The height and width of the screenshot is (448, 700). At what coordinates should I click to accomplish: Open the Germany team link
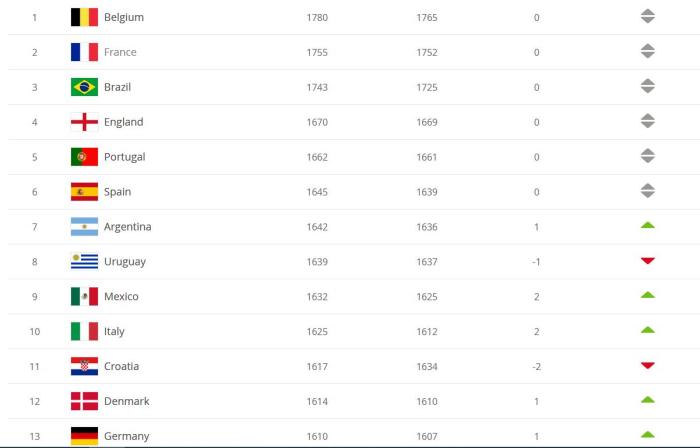tap(126, 437)
